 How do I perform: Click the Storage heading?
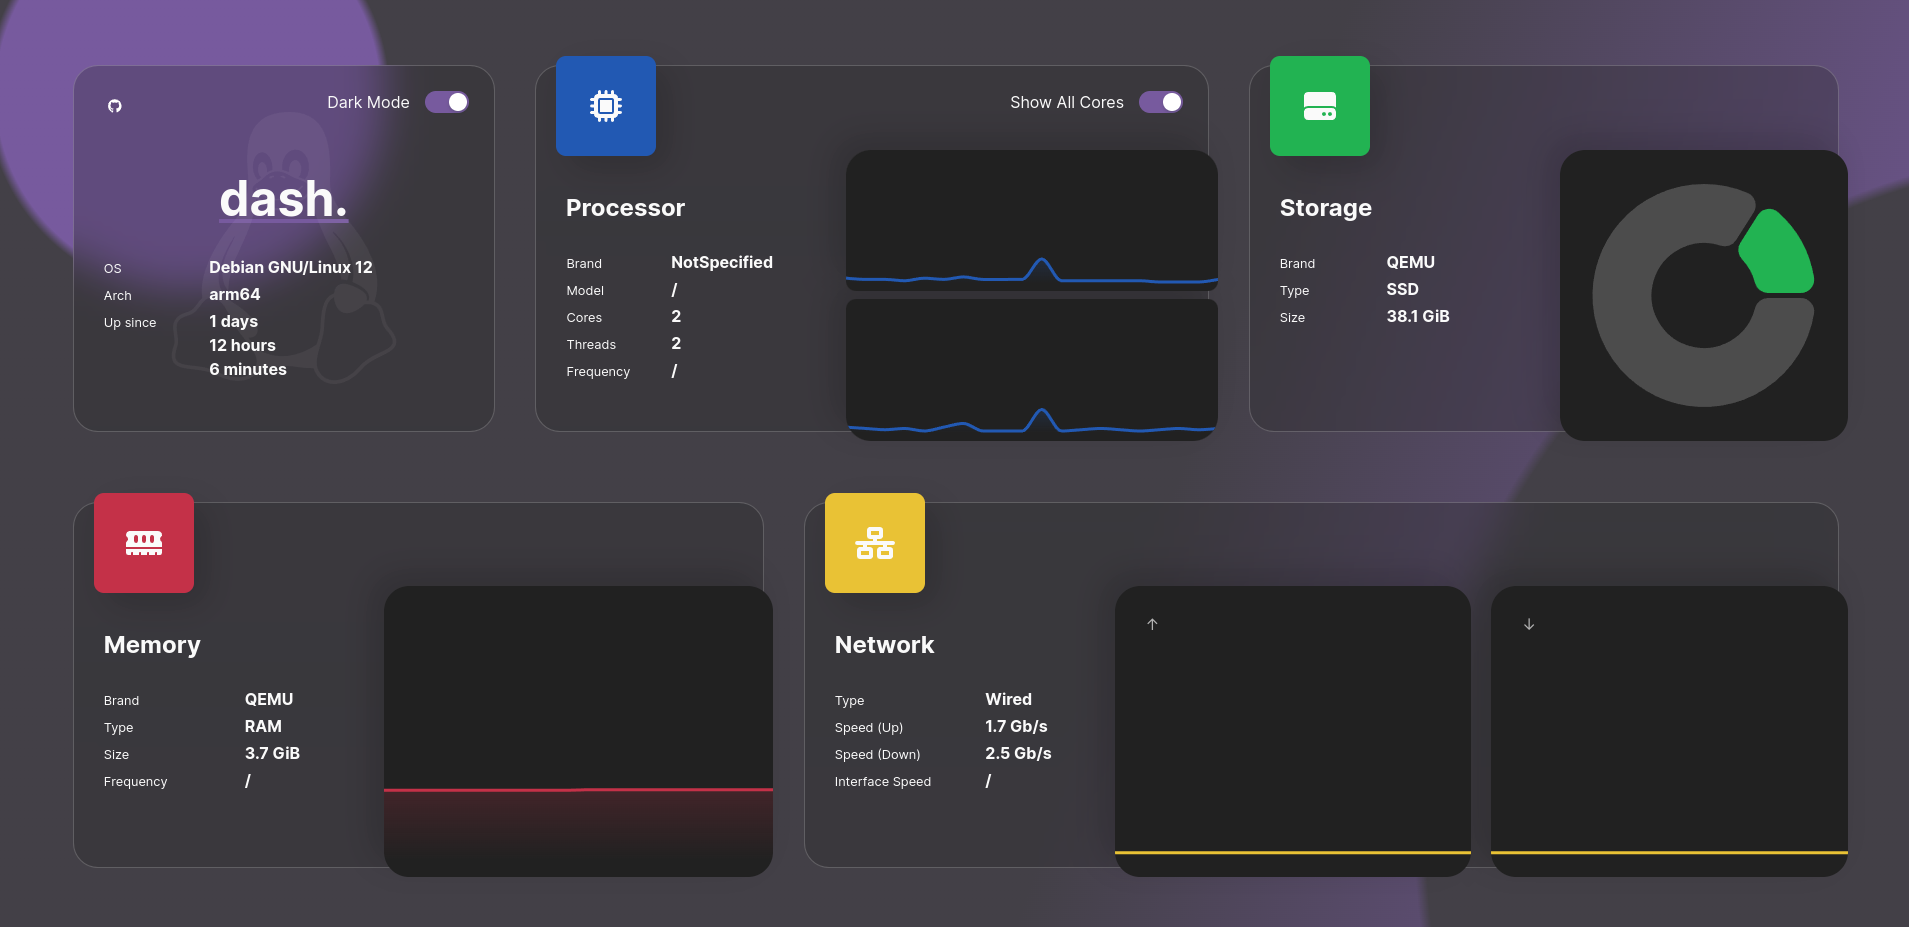tap(1326, 208)
